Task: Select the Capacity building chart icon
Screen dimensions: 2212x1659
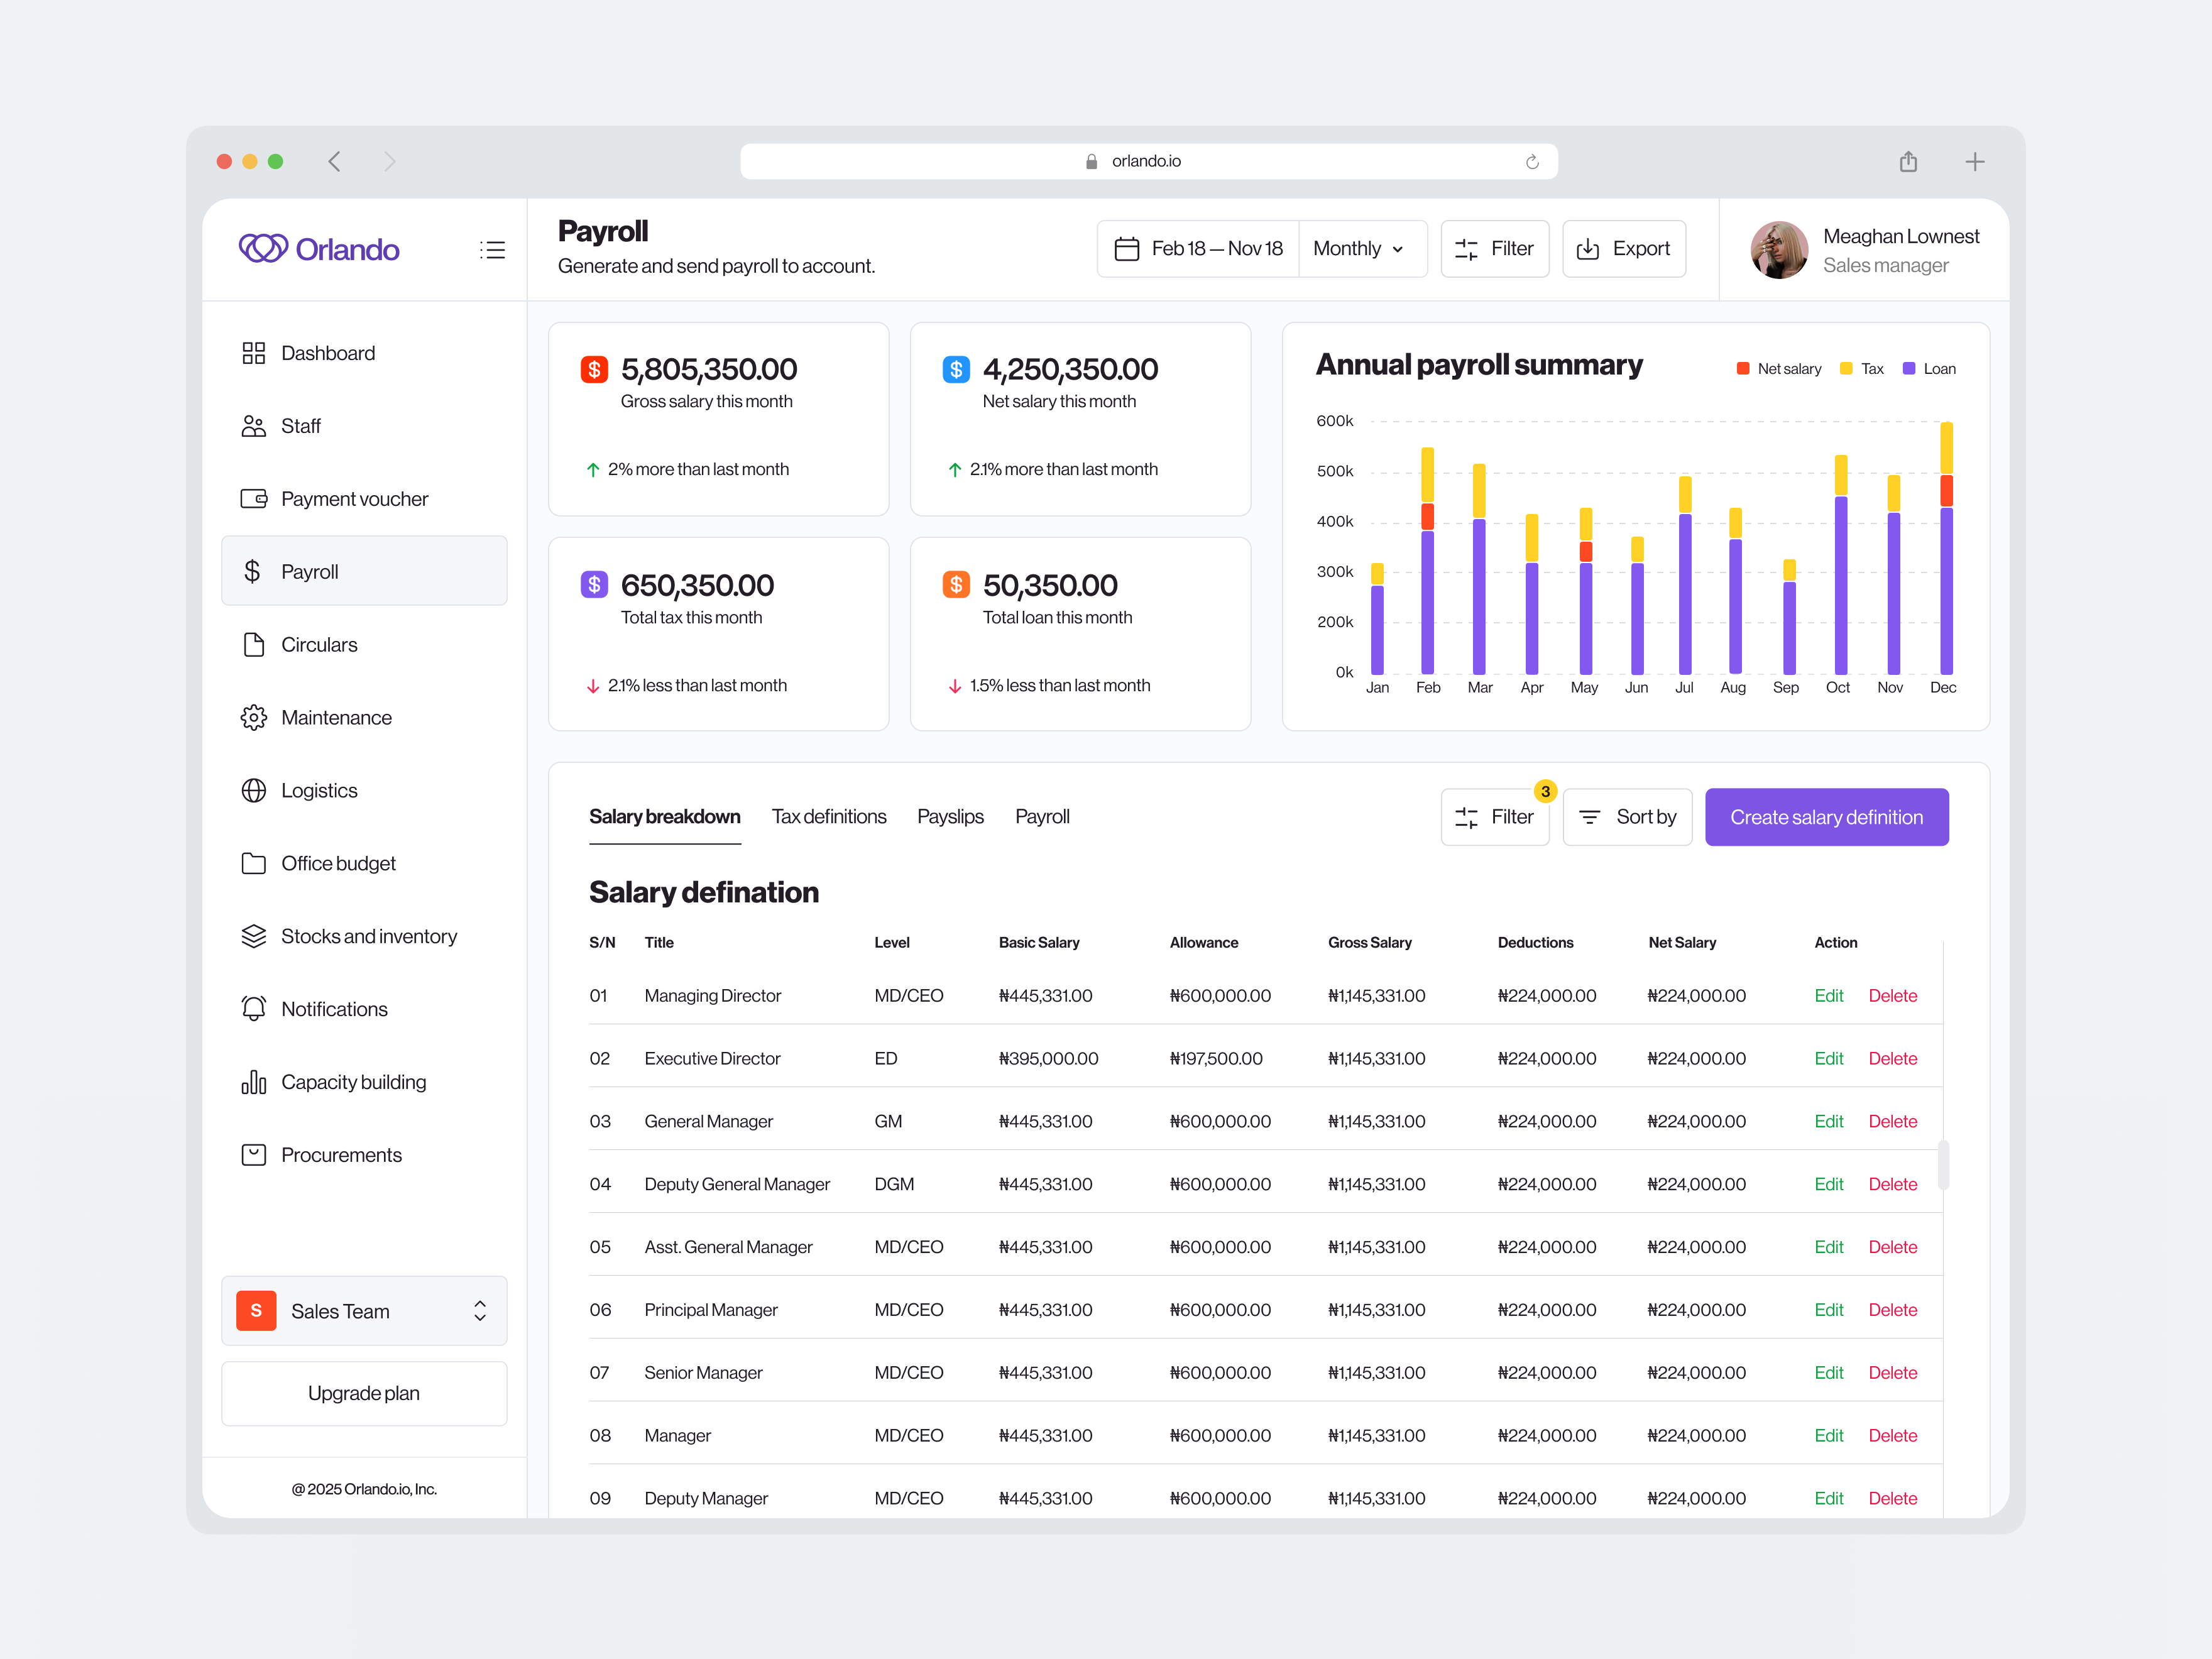Action: pos(255,1081)
